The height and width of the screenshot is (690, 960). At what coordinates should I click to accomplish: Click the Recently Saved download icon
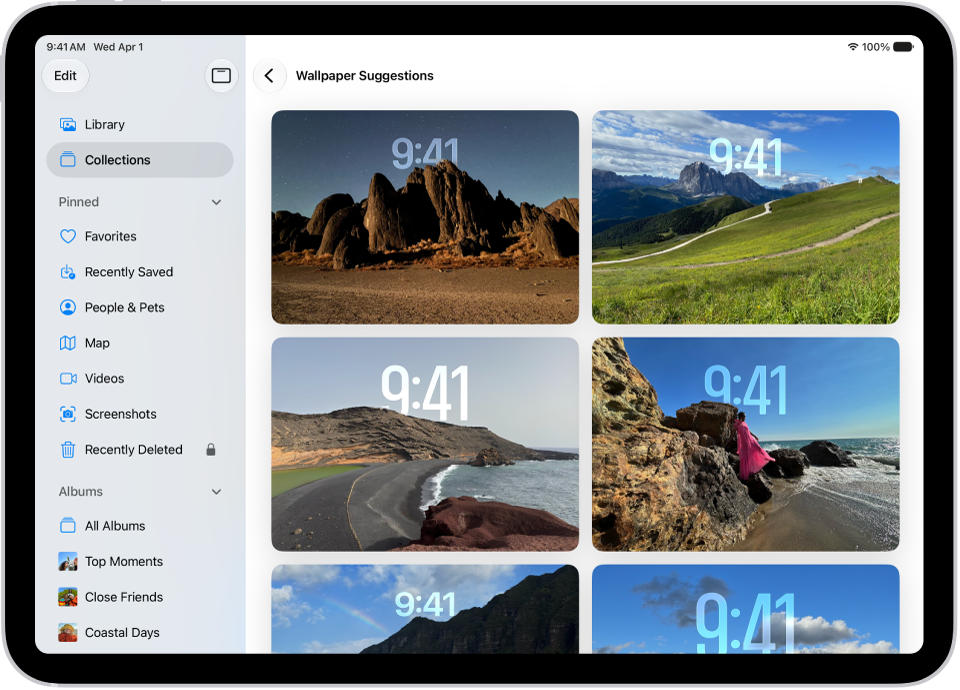68,272
